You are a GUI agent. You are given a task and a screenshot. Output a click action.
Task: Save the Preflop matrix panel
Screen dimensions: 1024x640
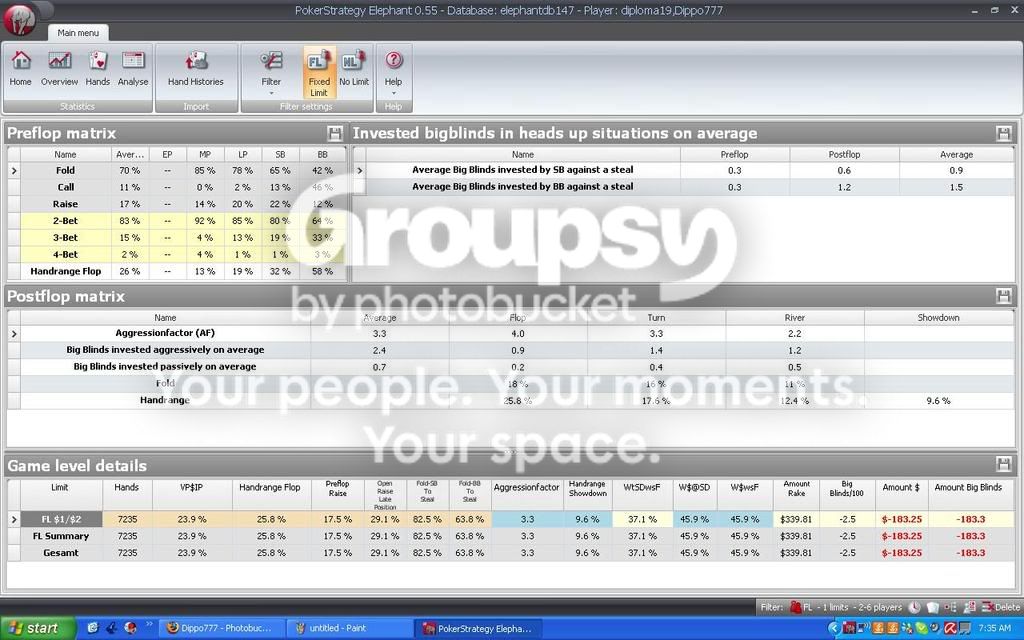(334, 133)
